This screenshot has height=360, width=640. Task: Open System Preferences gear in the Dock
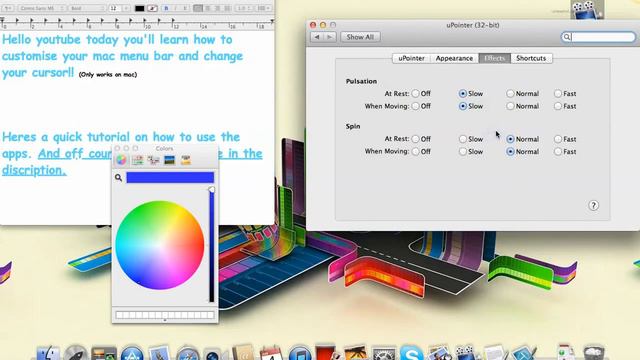point(384,354)
